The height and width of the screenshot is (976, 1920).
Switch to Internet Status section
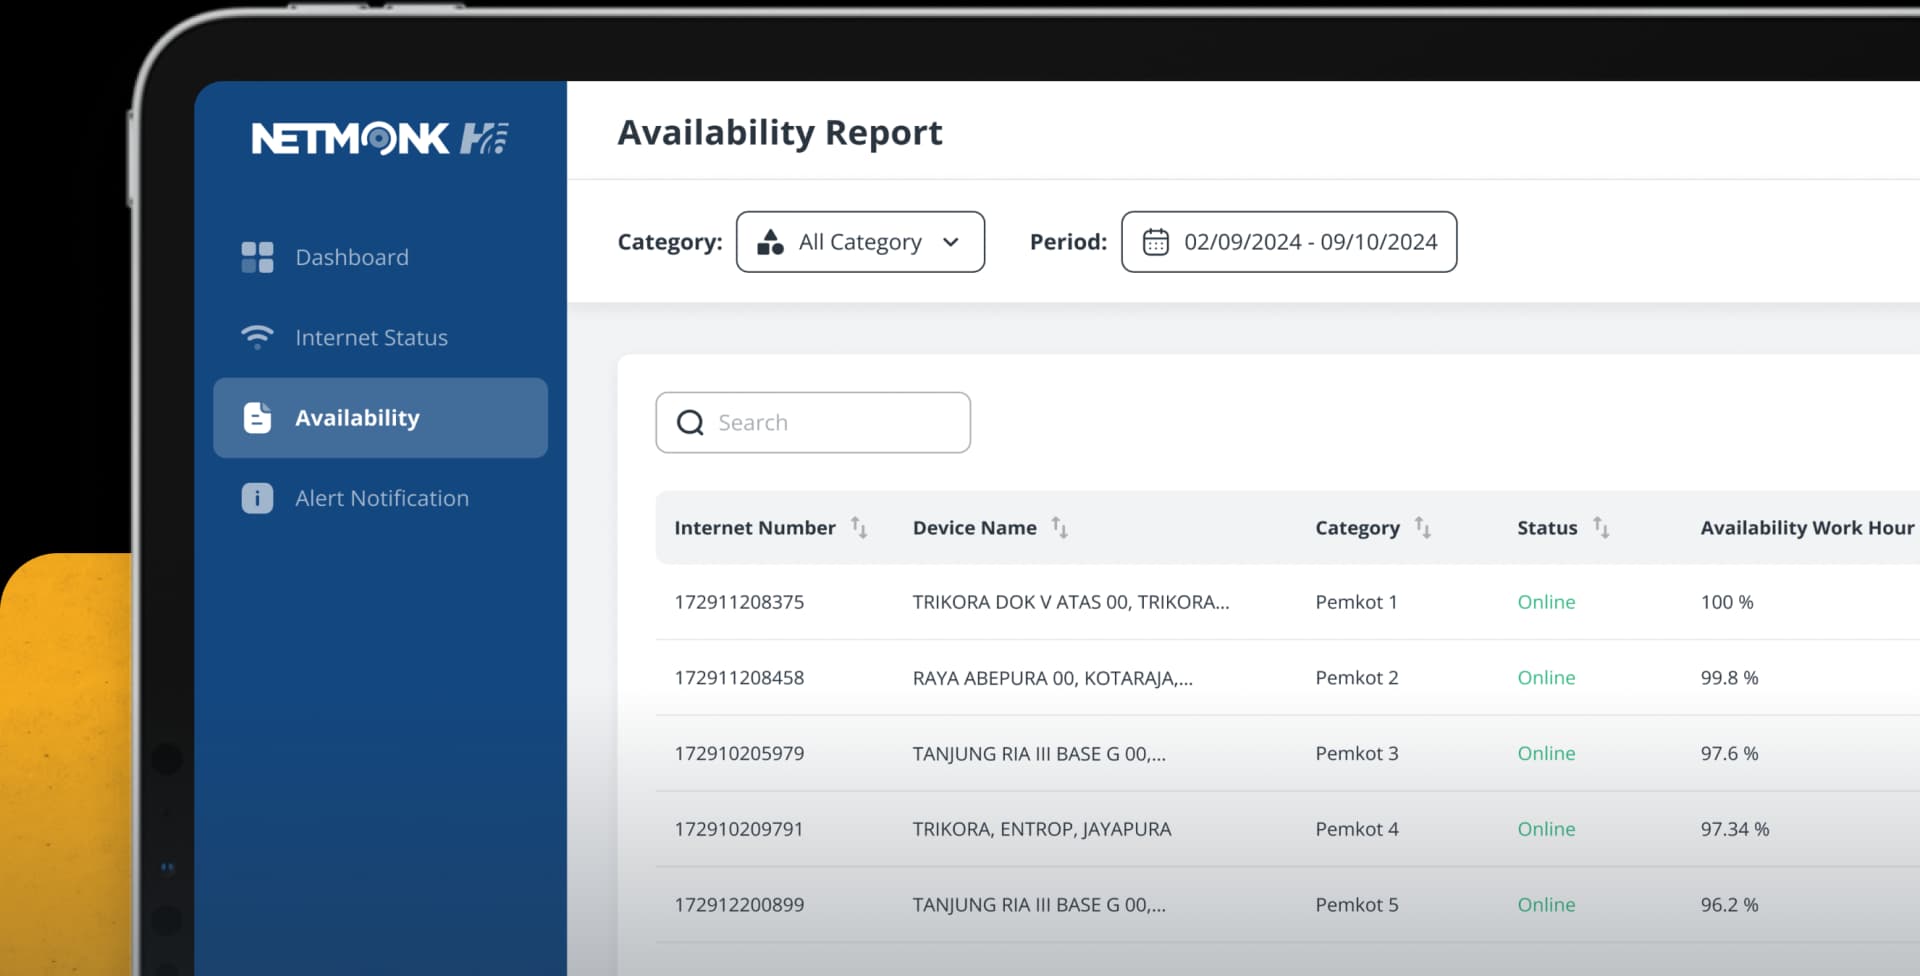click(x=371, y=337)
